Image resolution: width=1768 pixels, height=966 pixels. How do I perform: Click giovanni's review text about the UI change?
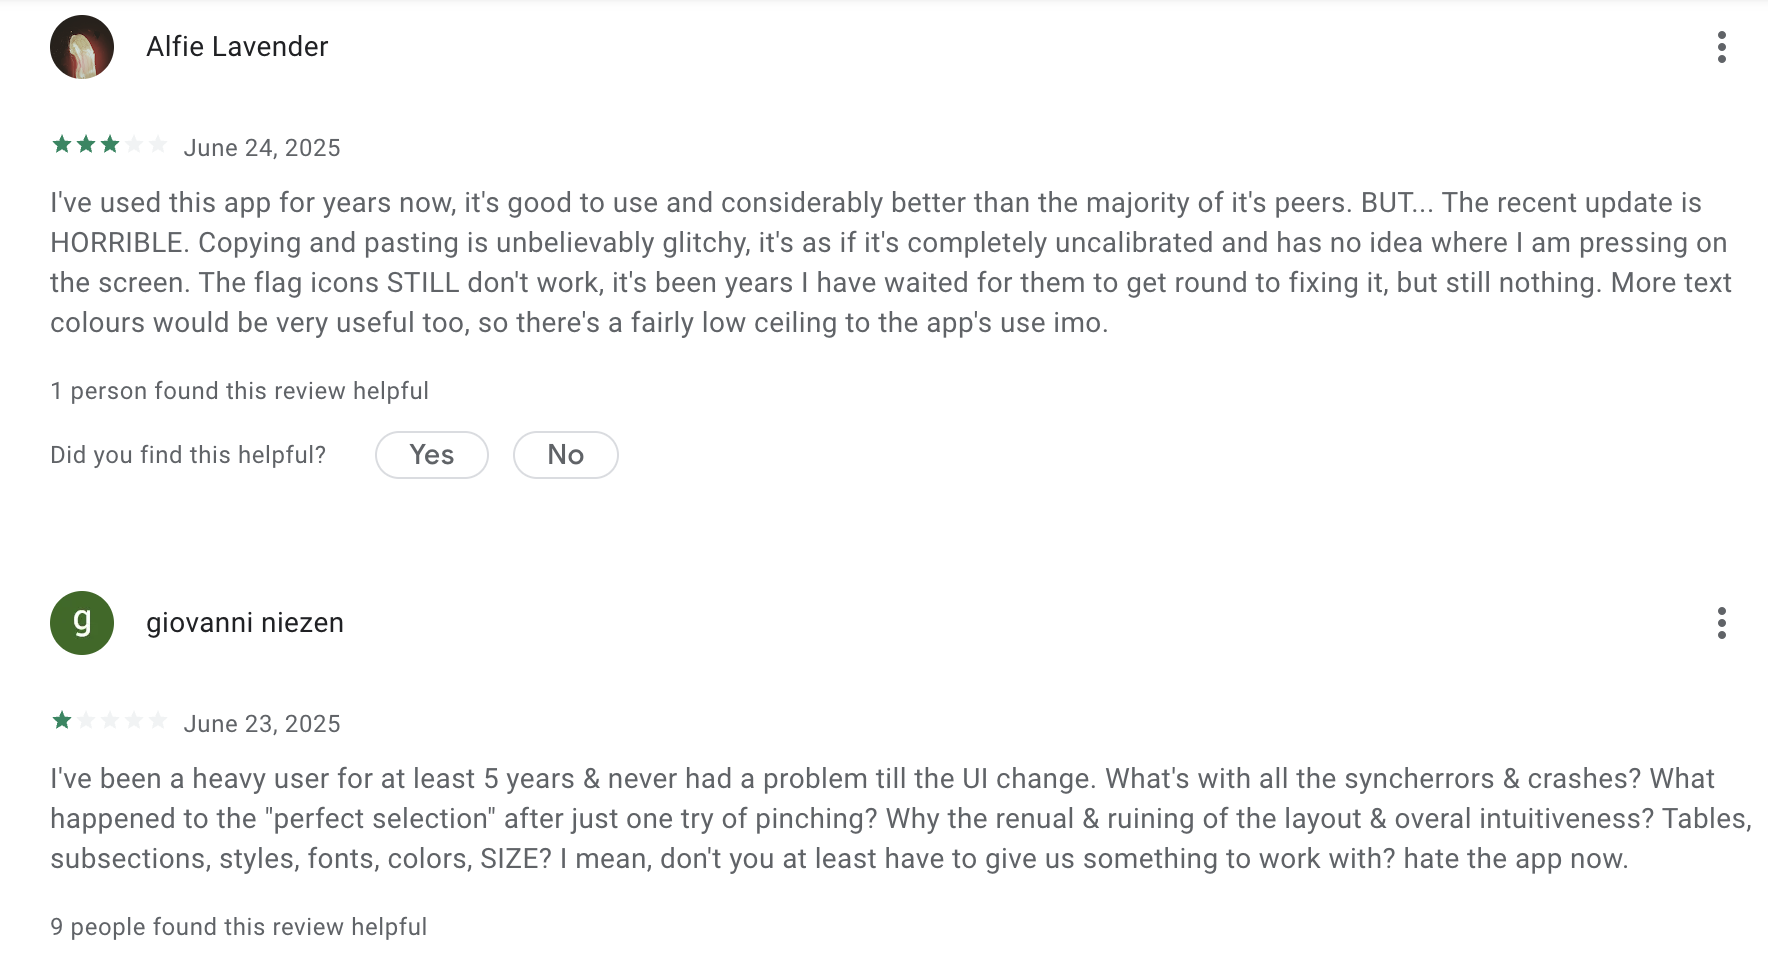(880, 819)
